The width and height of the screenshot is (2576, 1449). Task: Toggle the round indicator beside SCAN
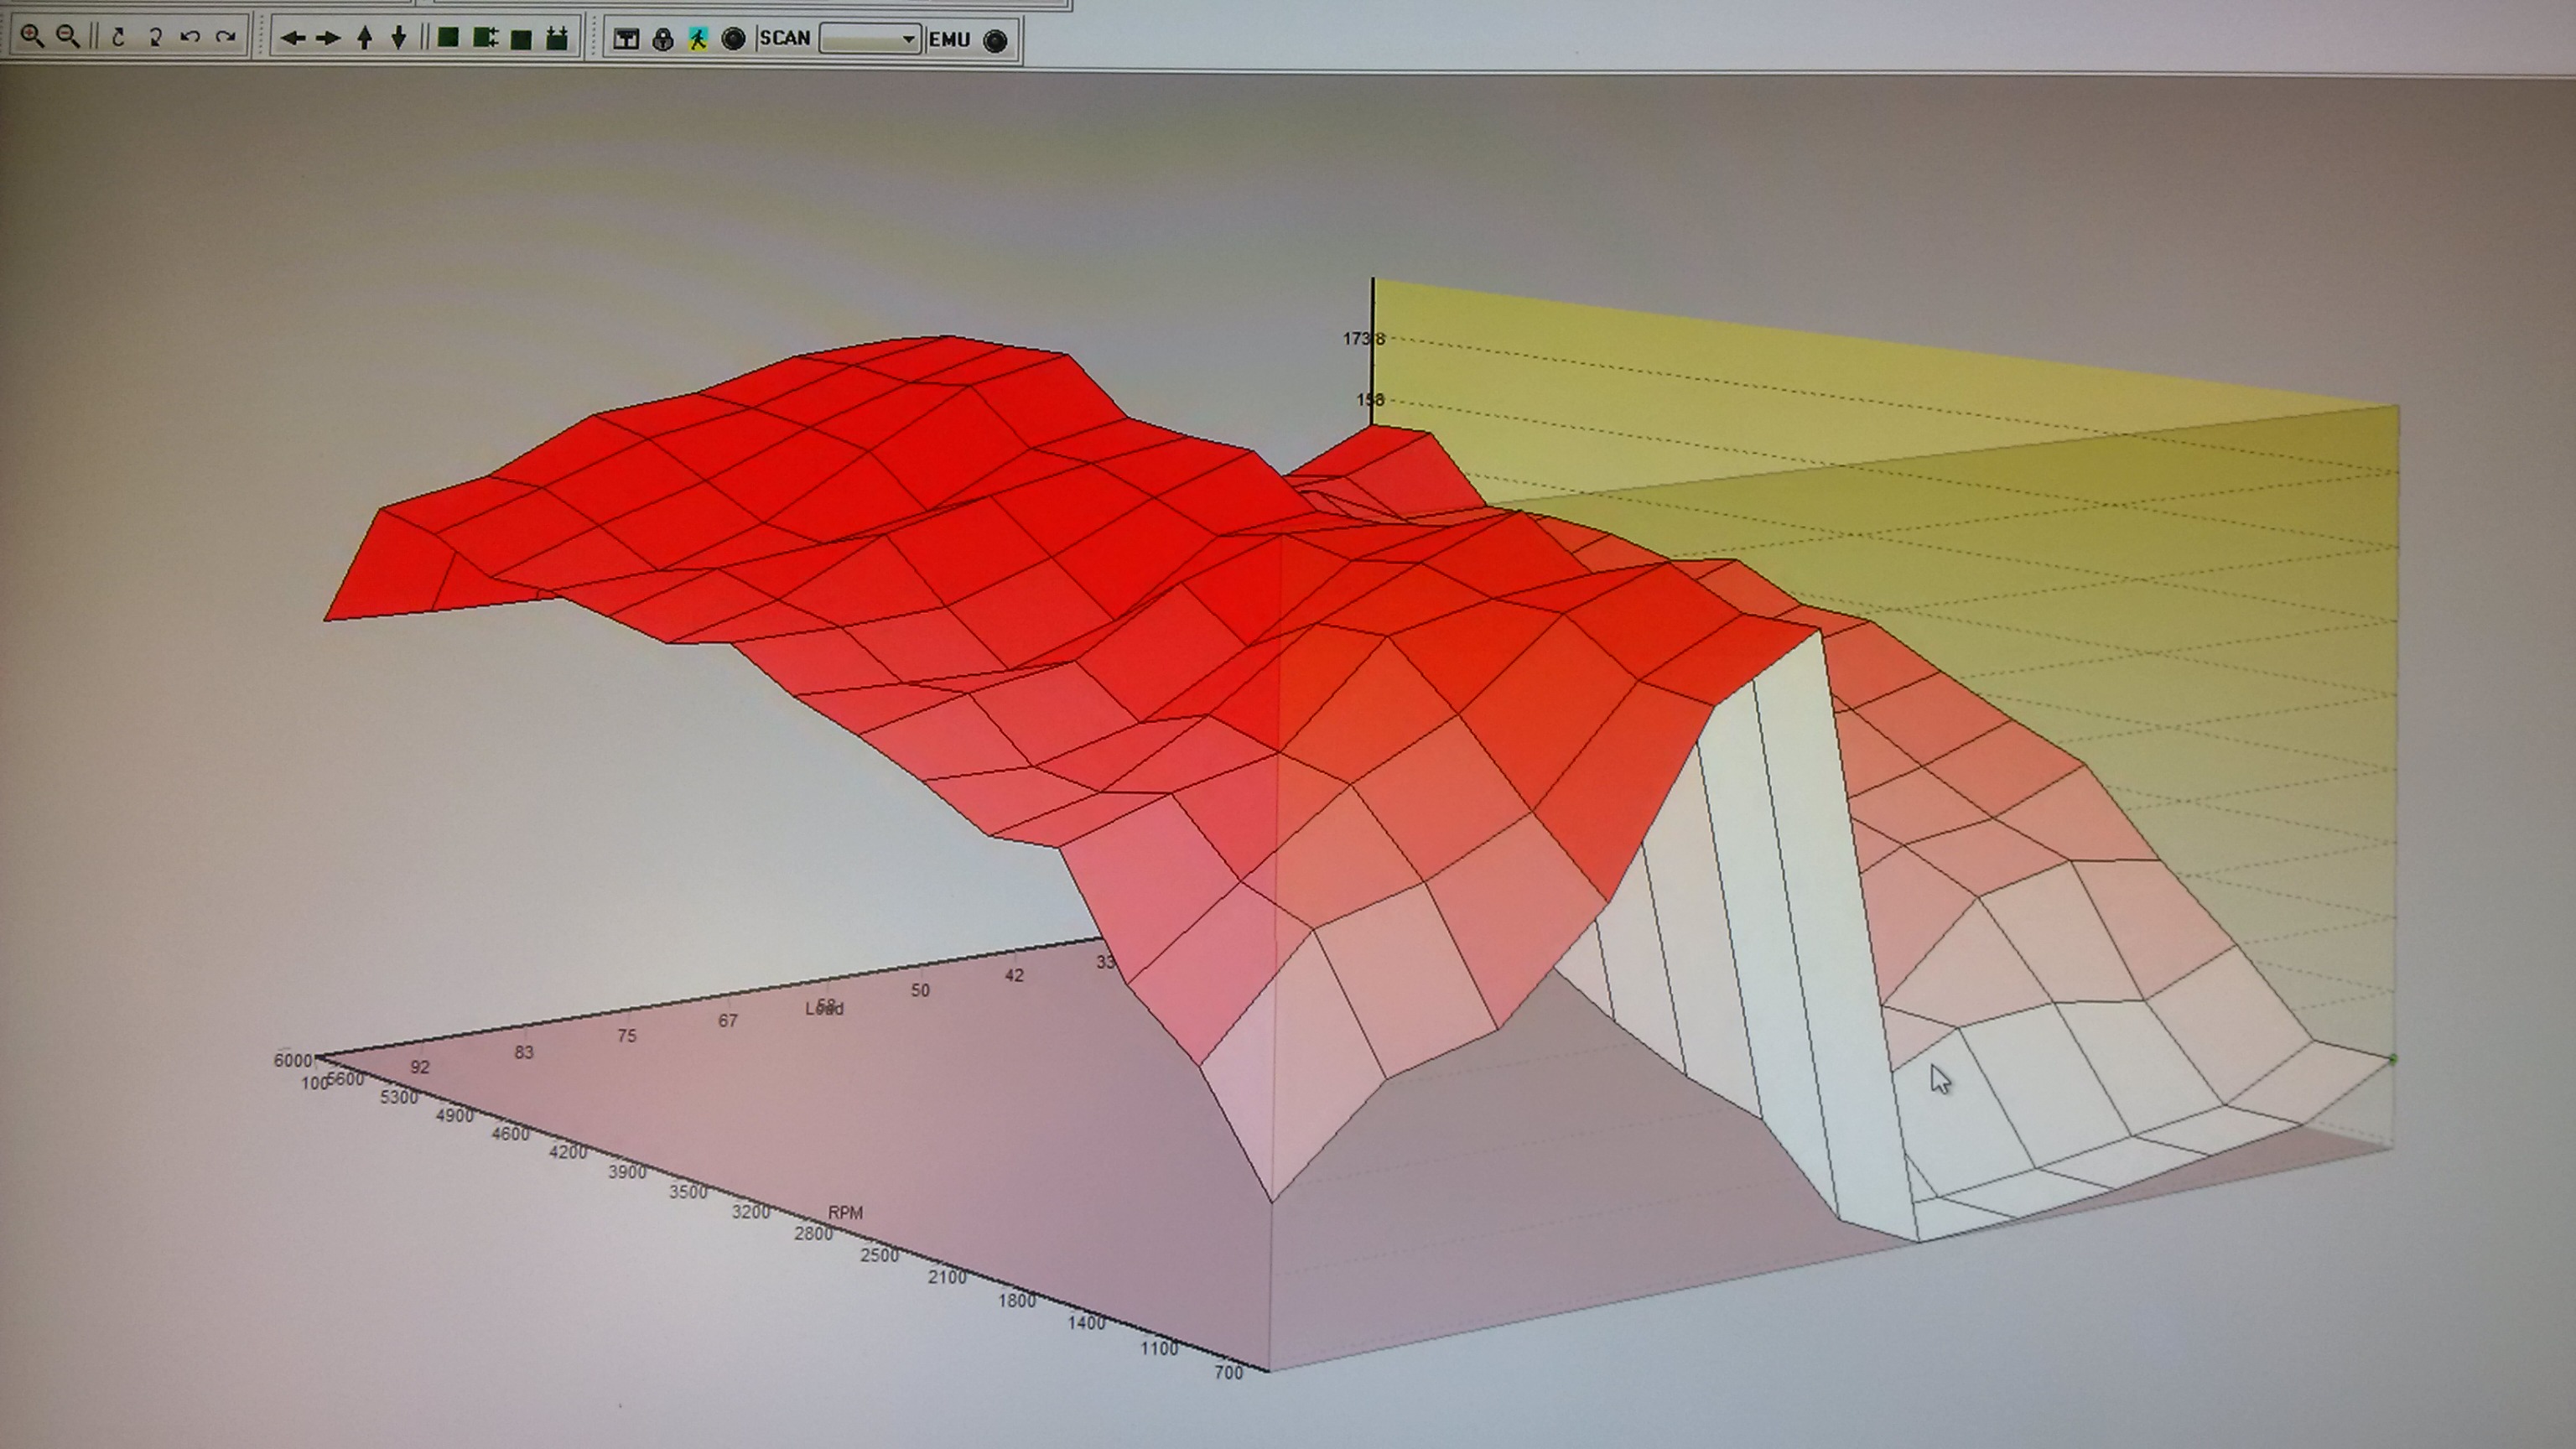(733, 39)
